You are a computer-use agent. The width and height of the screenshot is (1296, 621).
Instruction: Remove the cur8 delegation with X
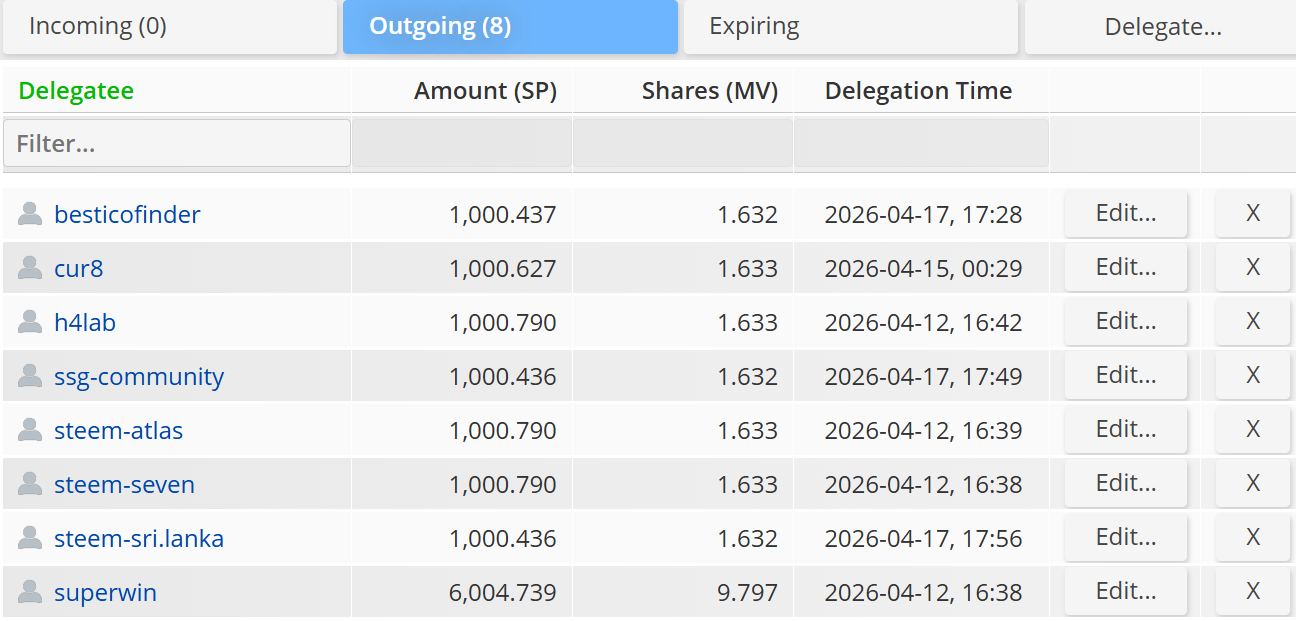(1252, 268)
